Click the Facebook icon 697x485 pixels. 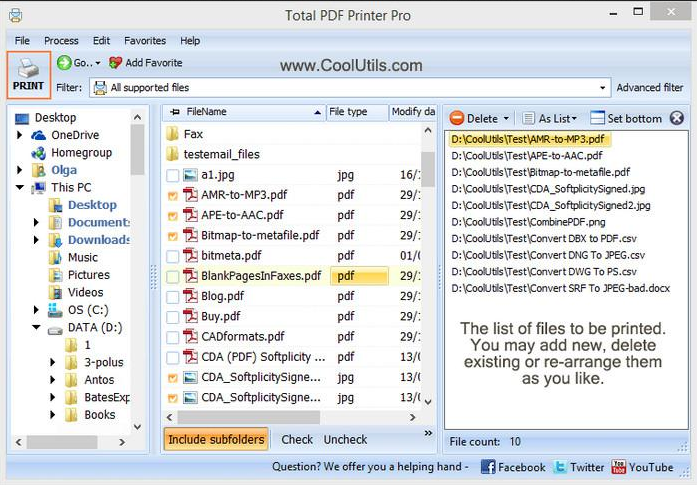pyautogui.click(x=488, y=467)
